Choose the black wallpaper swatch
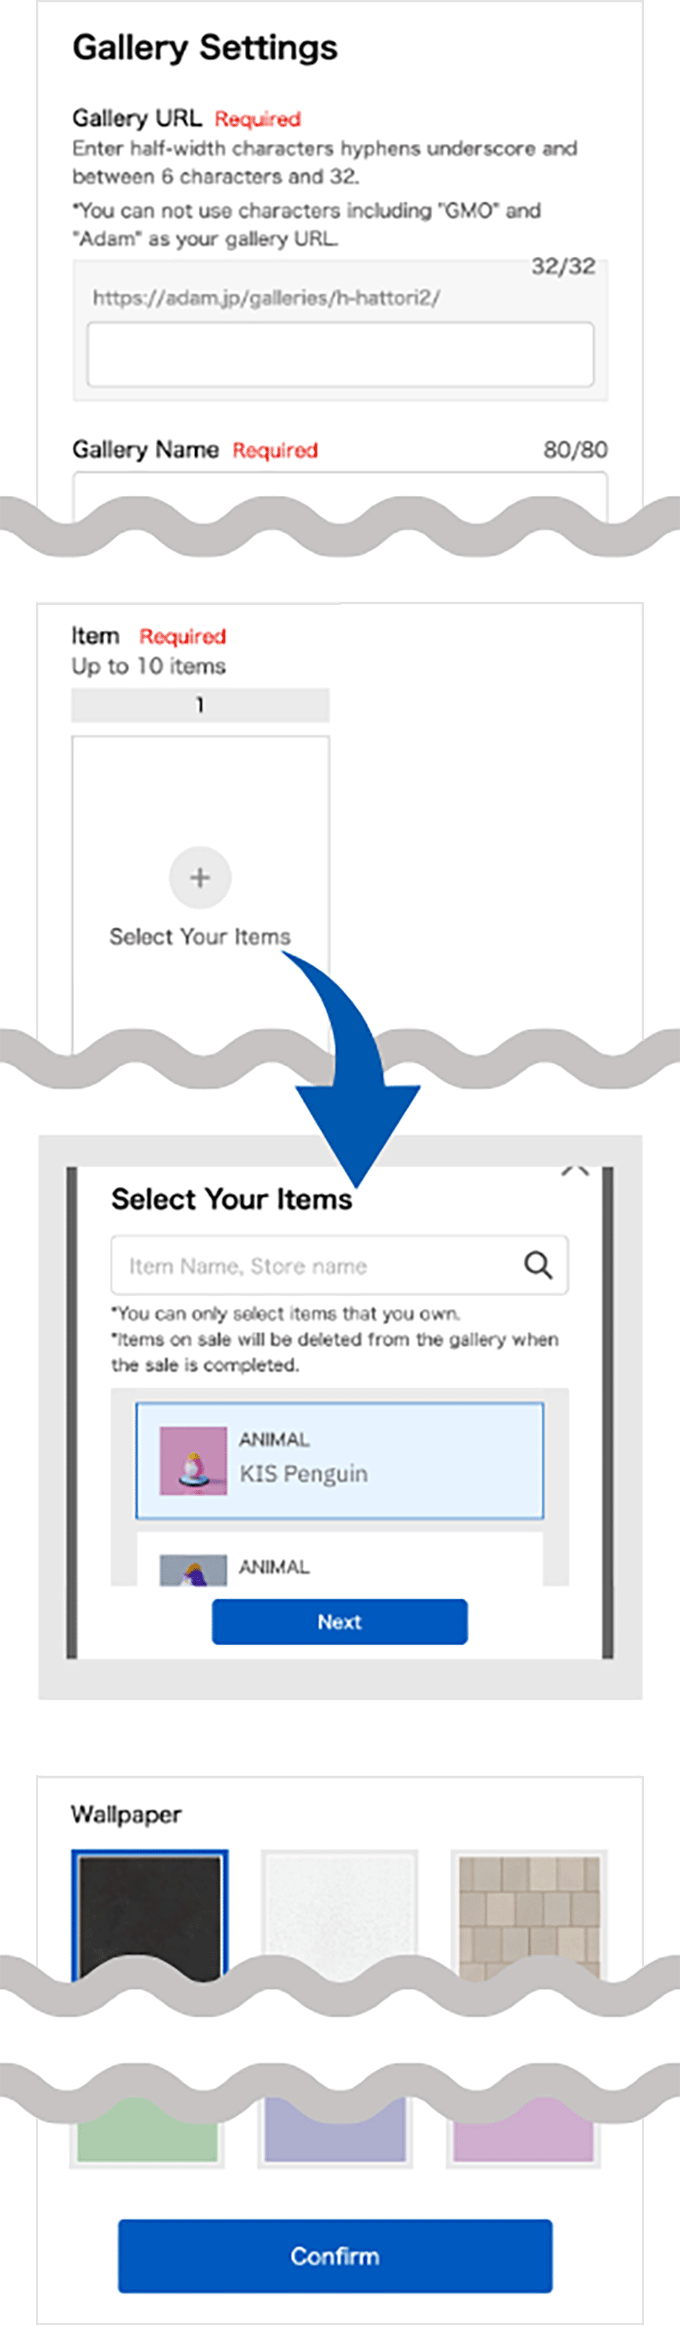680x2325 pixels. click(x=150, y=1913)
